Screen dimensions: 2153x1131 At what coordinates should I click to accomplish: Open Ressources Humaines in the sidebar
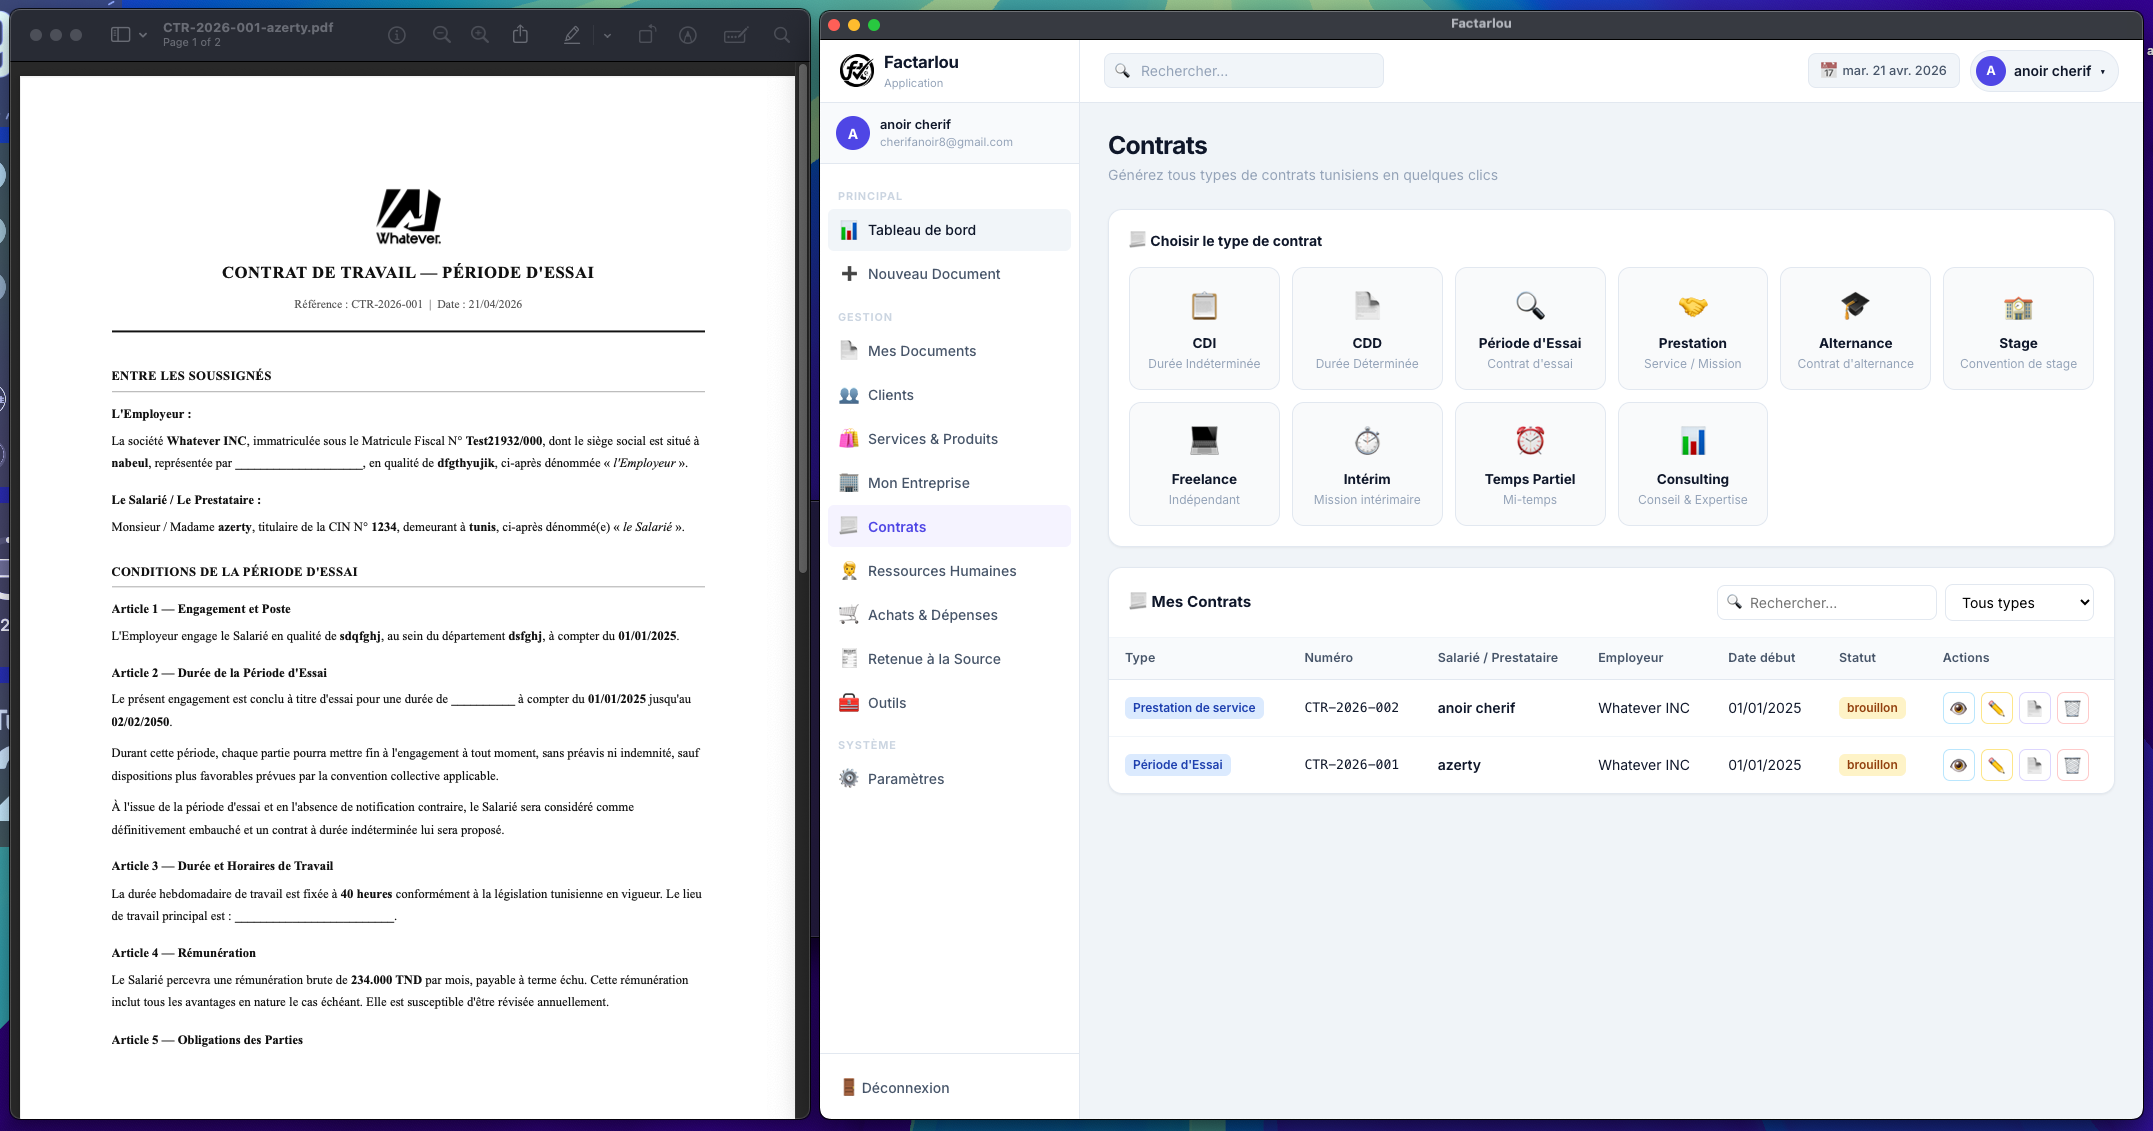(x=941, y=571)
